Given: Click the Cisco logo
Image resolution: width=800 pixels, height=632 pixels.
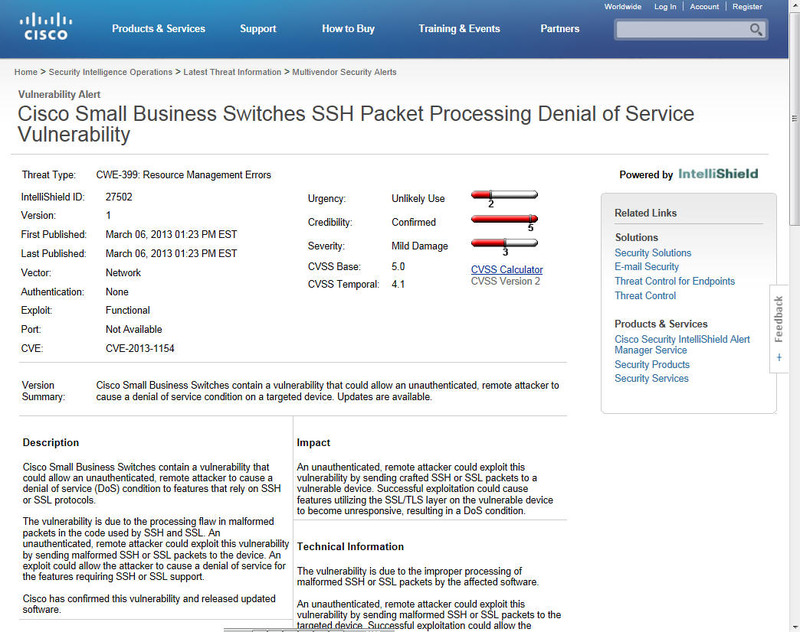Looking at the screenshot, I should 44,26.
